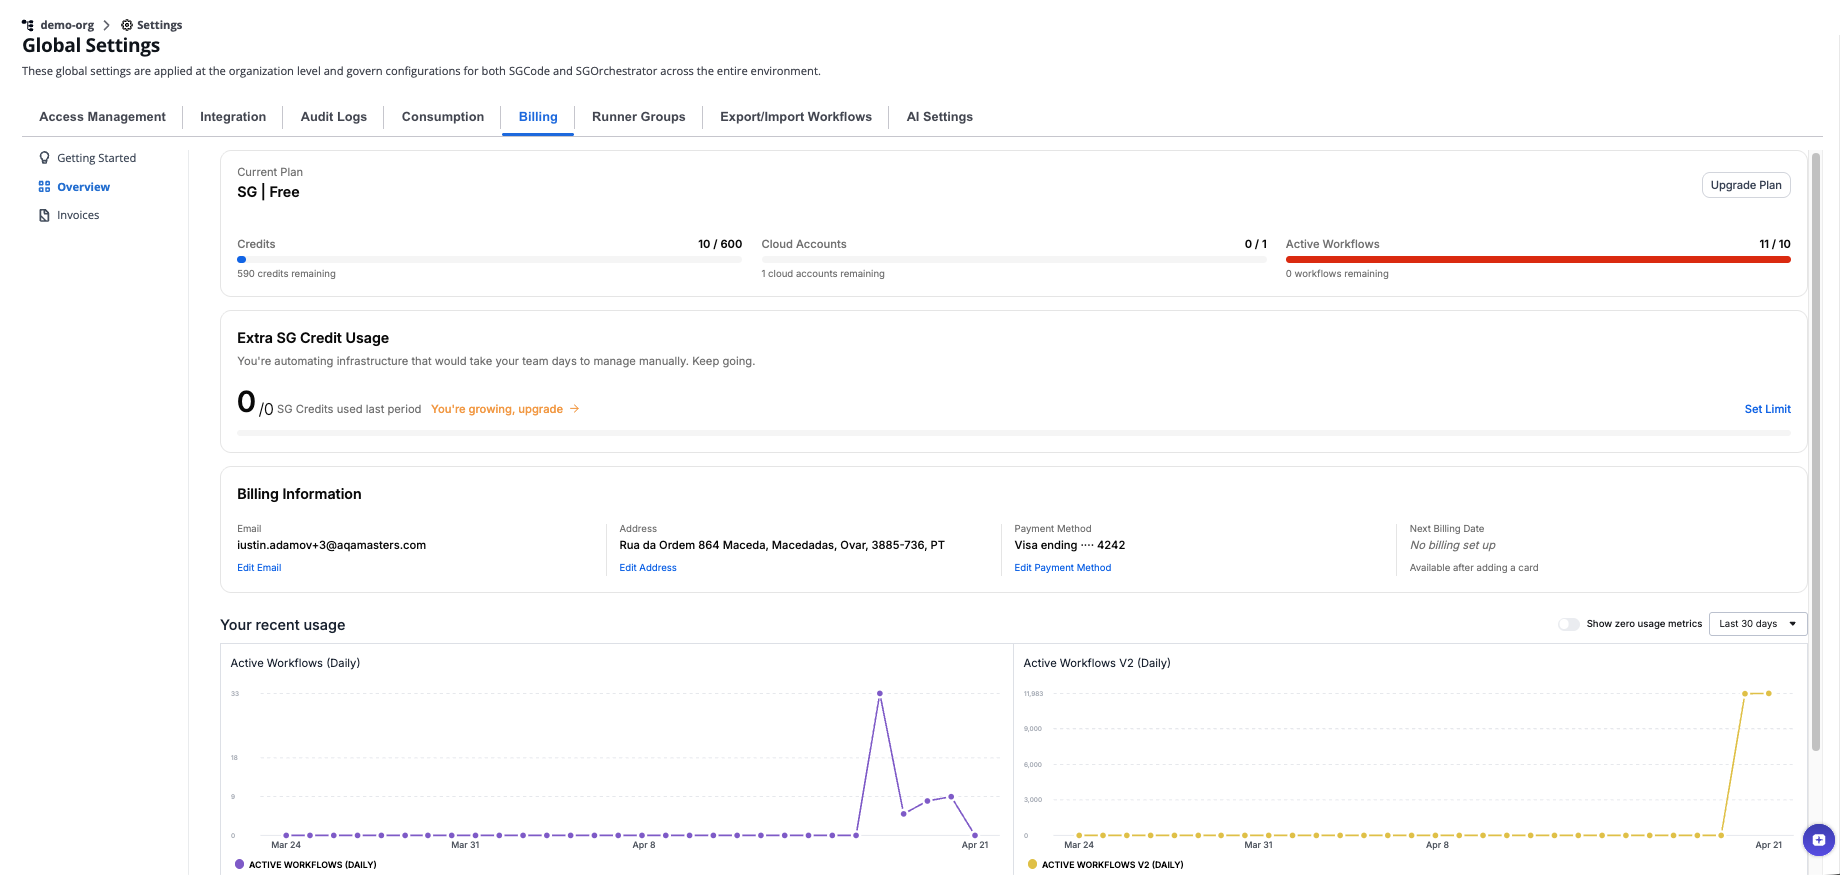Open Invoices in the billing sidebar
1840x875 pixels.
pos(78,215)
